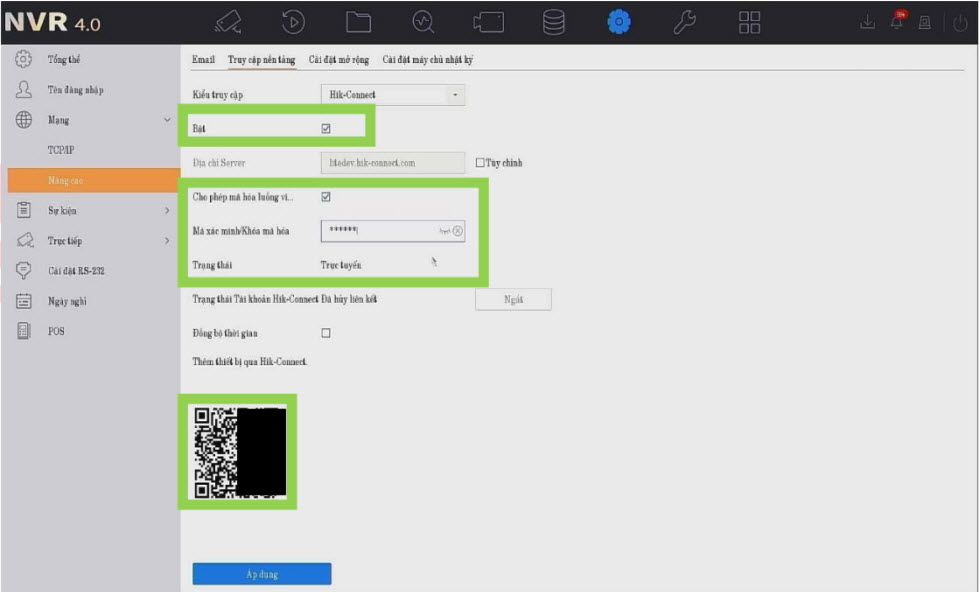Uncheck the Bật enable checkbox
This screenshot has height=592, width=980.
coord(326,128)
